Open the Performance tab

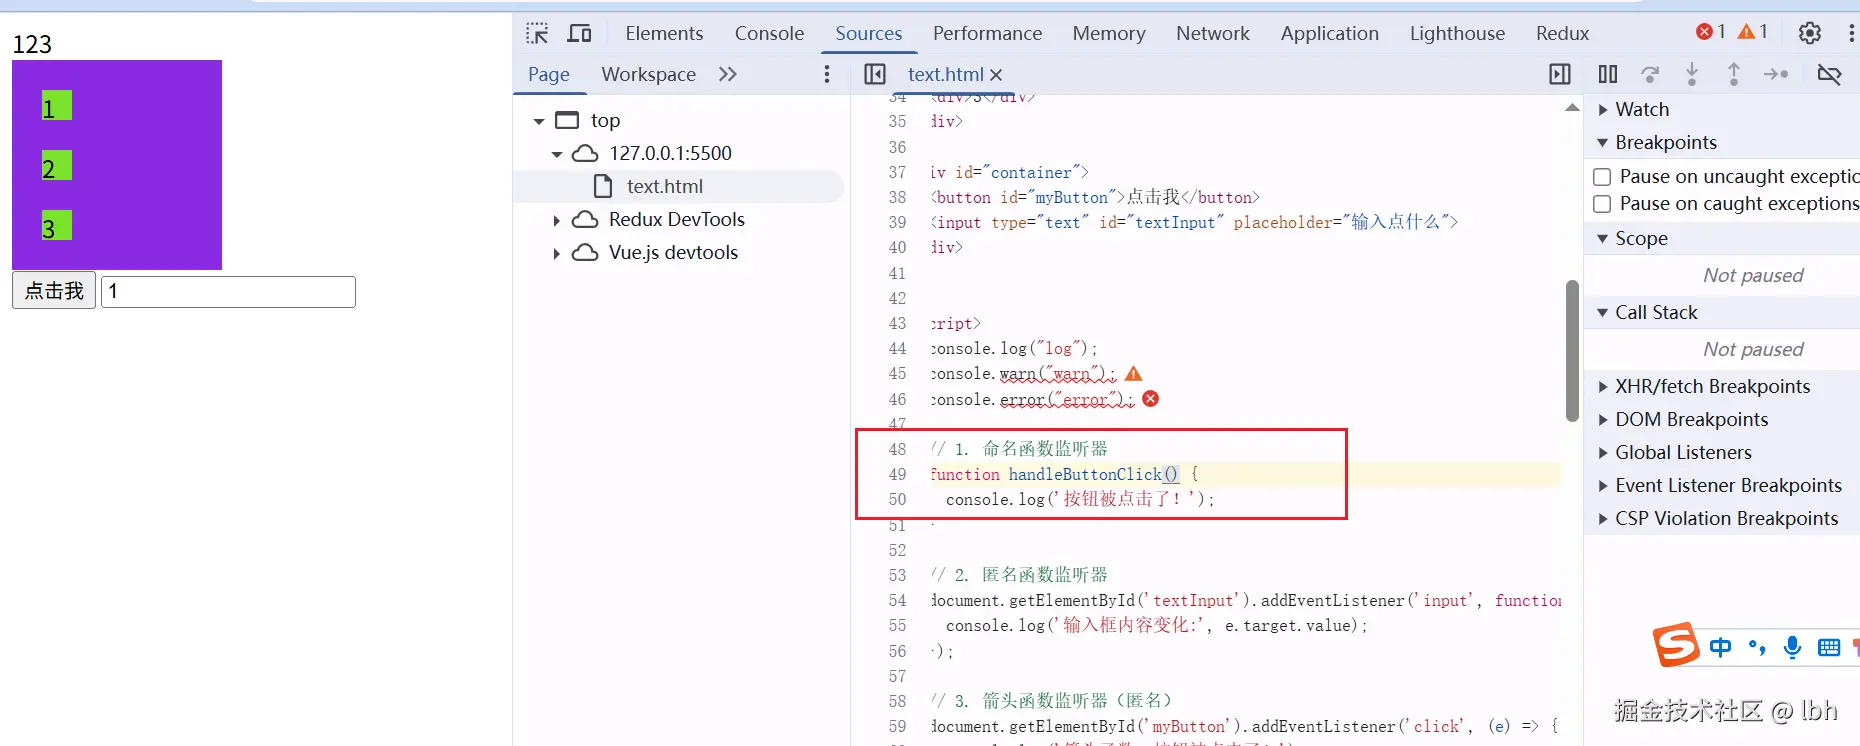pyautogui.click(x=987, y=33)
